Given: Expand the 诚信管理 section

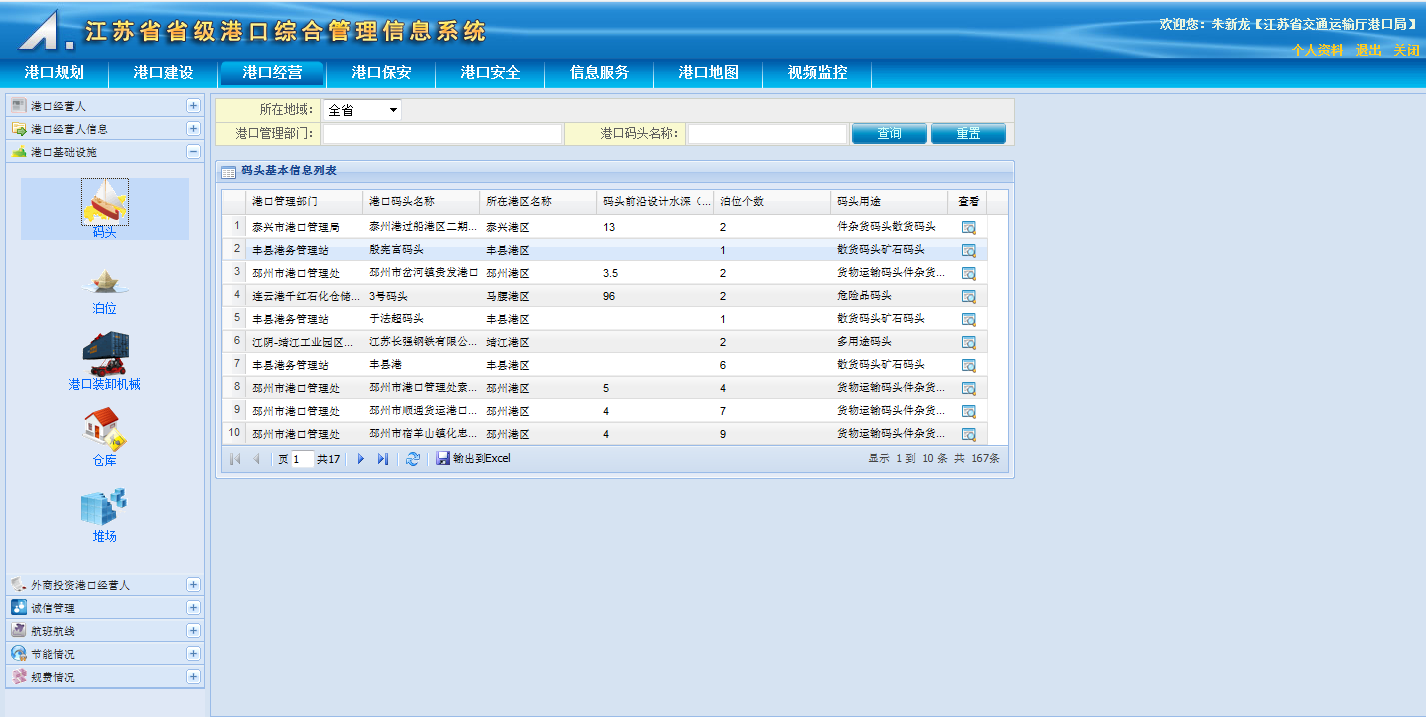Looking at the screenshot, I should coord(193,608).
